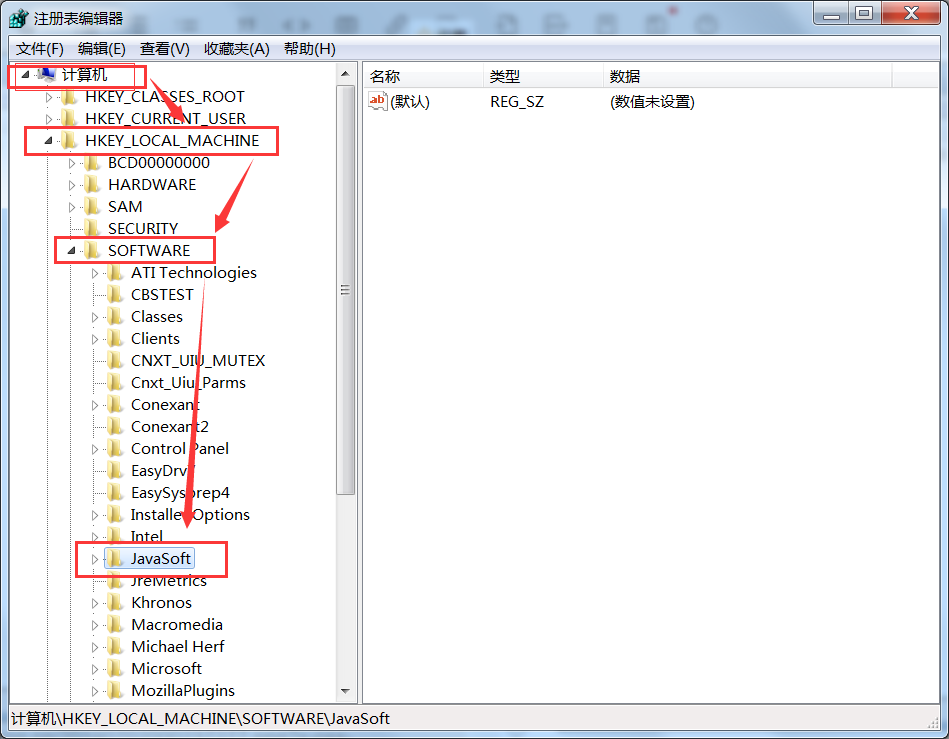Collapse HKEY_LOCAL_MACHINE with its triangle

click(48, 141)
